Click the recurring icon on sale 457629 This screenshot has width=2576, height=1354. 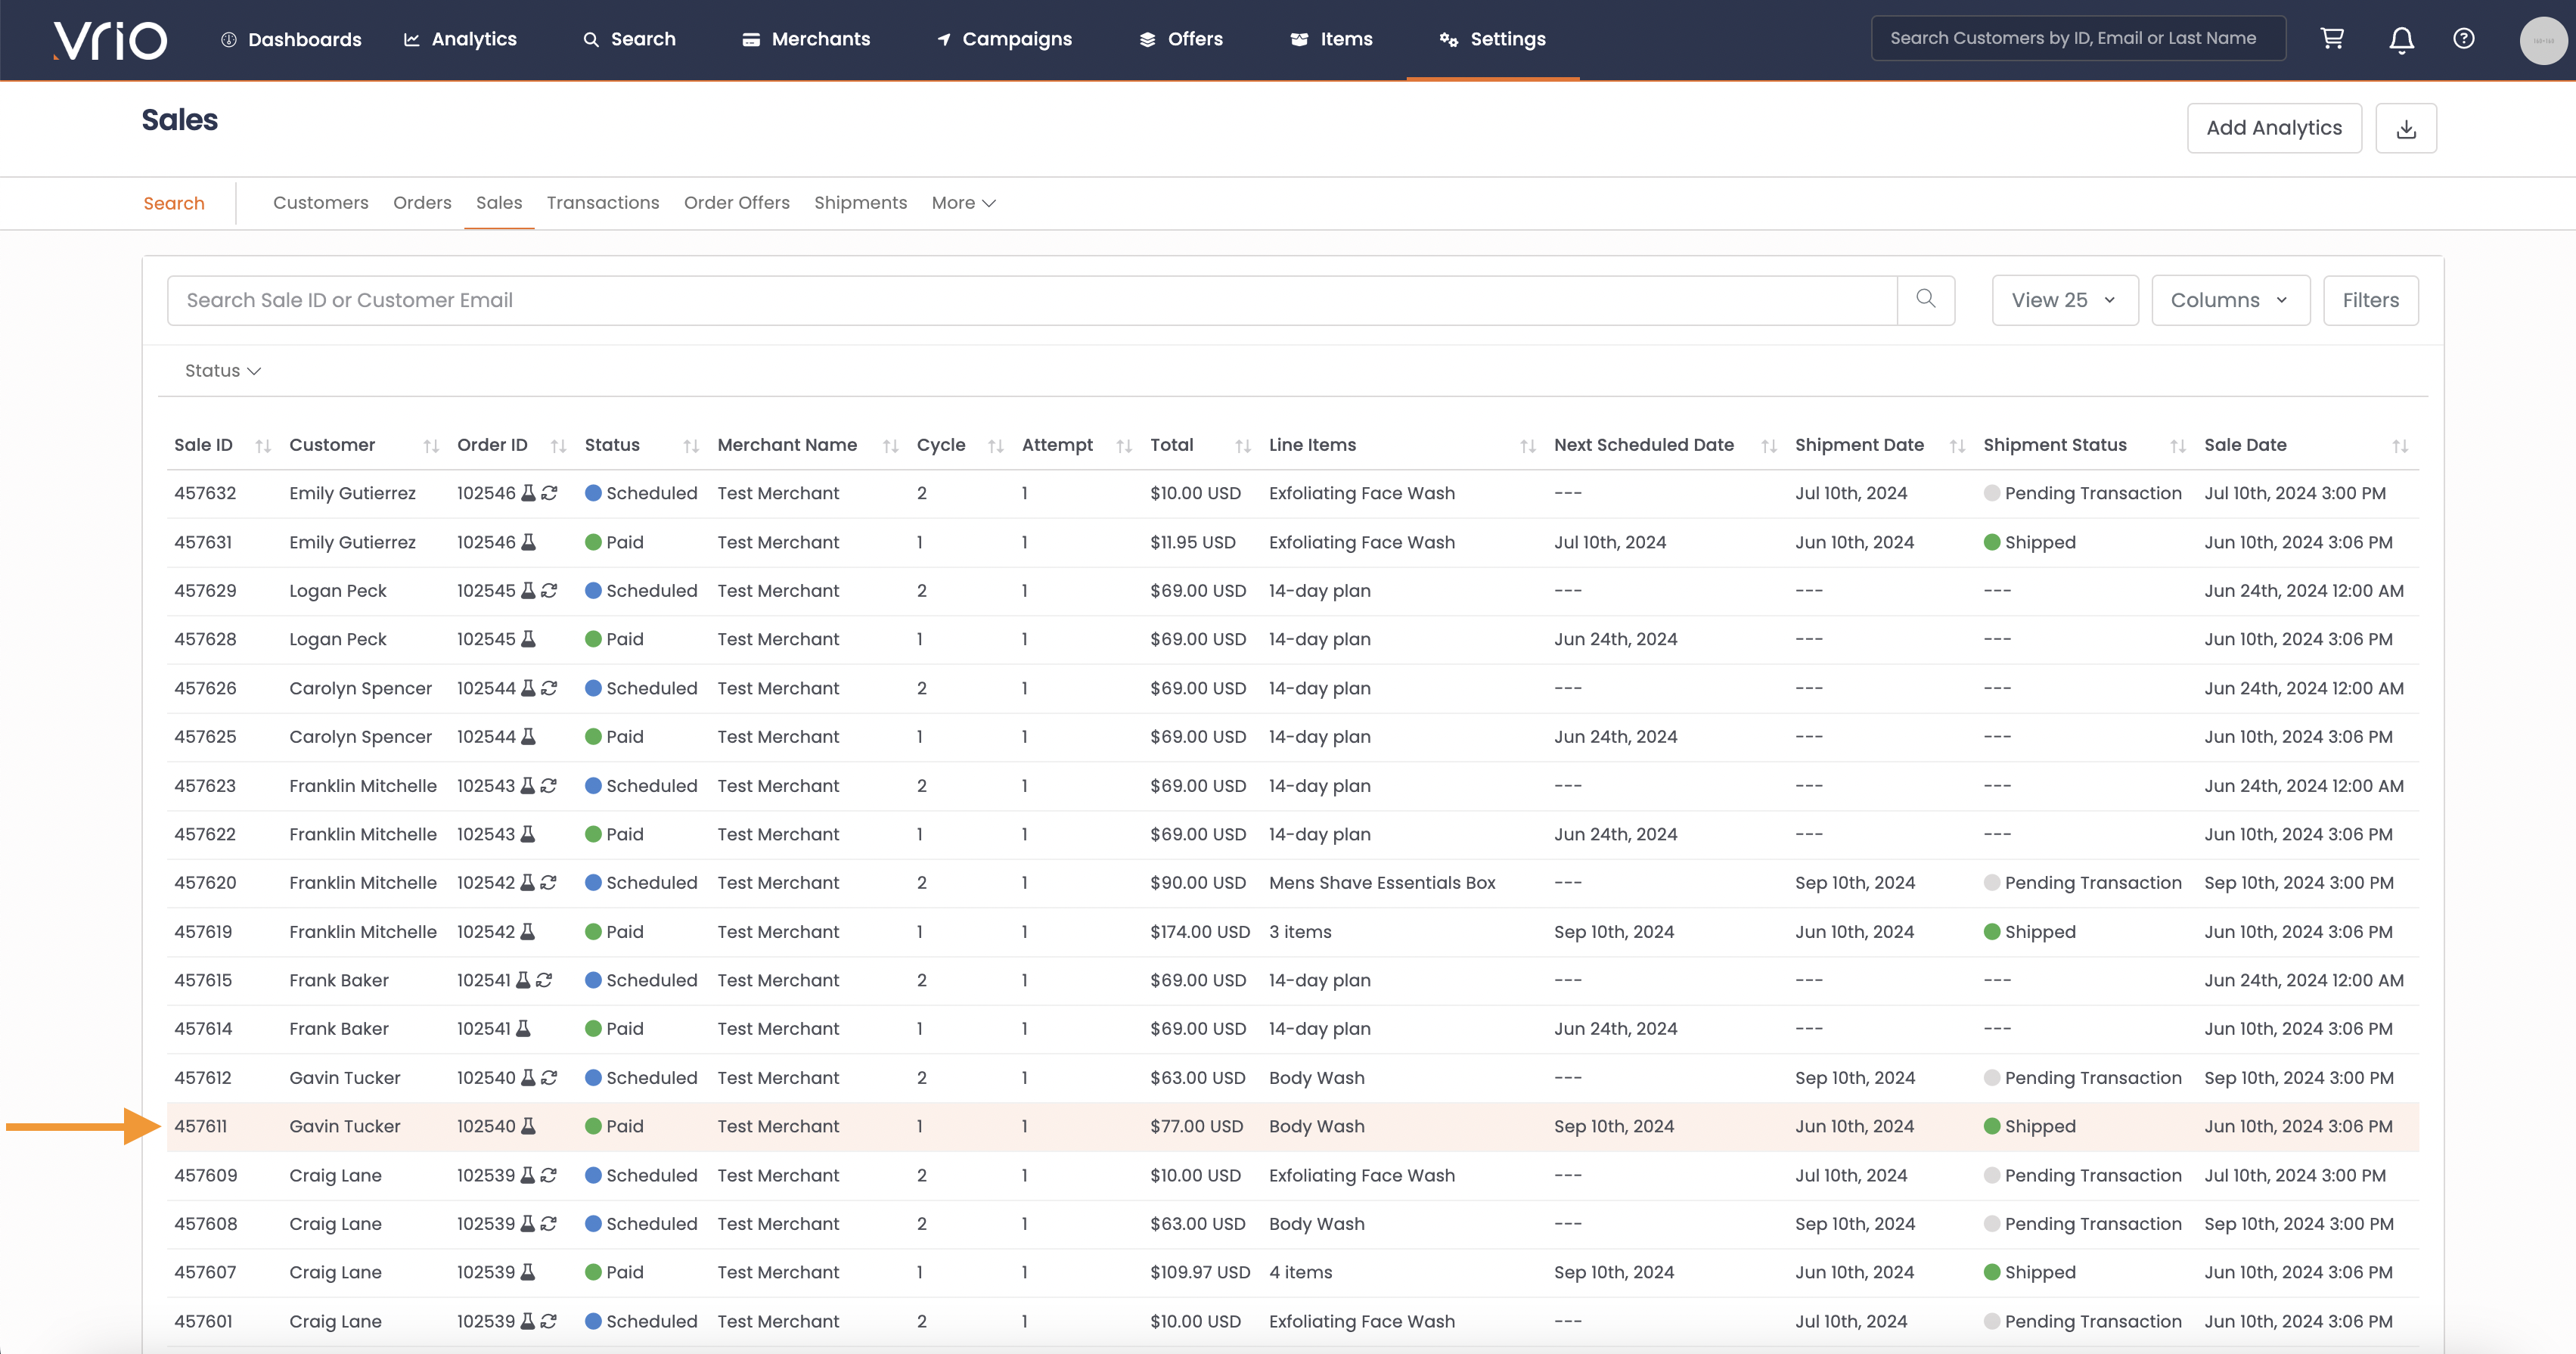(x=549, y=590)
